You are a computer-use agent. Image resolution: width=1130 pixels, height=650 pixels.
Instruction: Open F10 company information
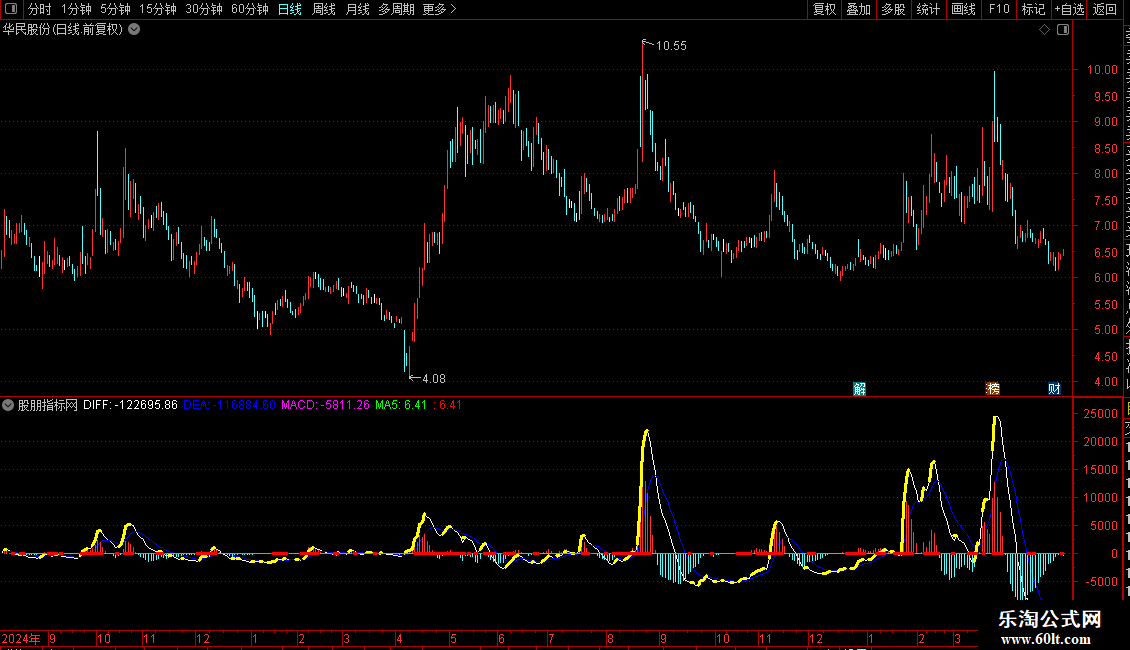[x=999, y=9]
